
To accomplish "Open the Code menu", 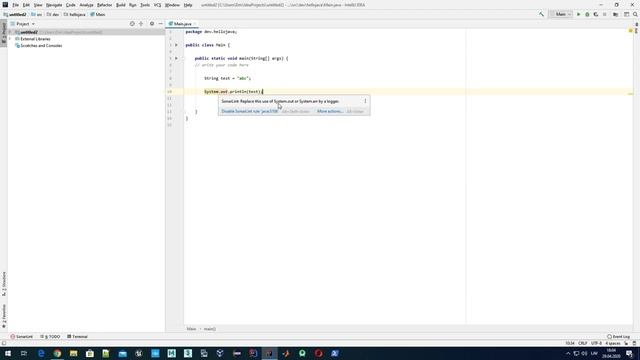I will (x=71, y=5).
